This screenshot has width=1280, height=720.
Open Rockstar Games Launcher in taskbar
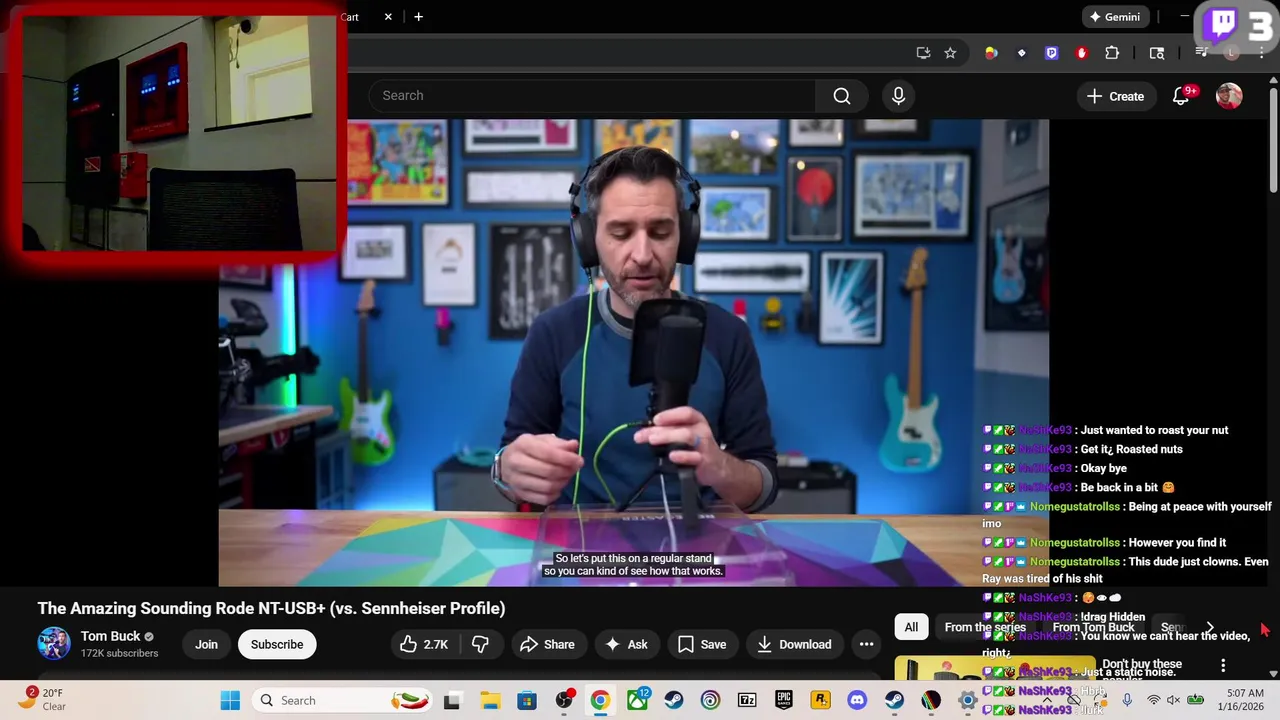click(820, 700)
